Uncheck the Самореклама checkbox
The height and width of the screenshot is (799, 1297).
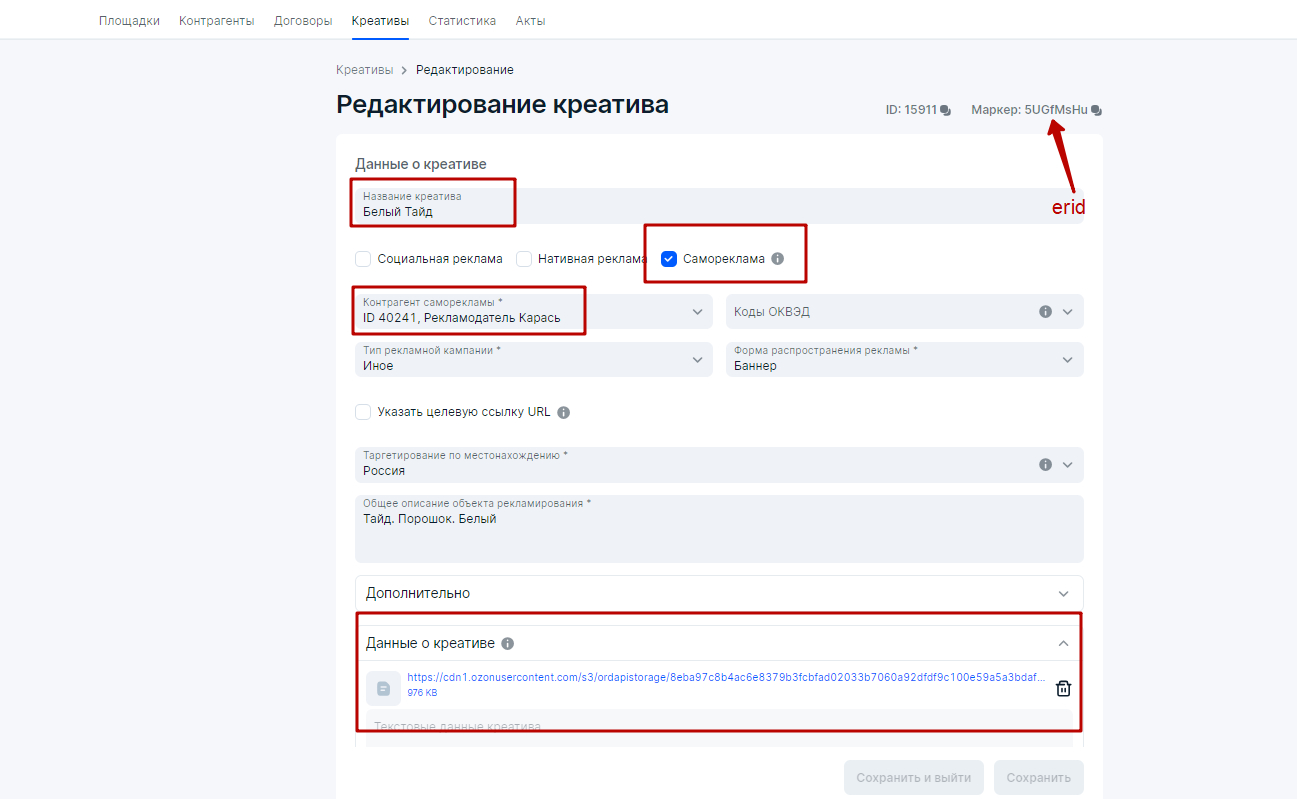point(669,259)
